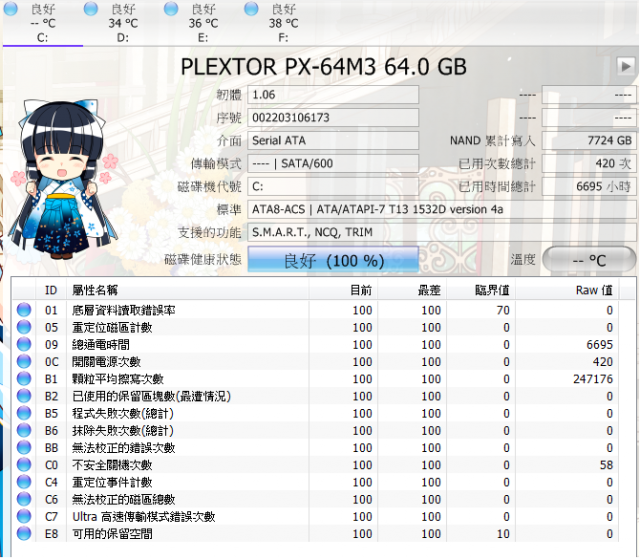Click the status icon of attribute 05
The image size is (640, 560).
(24, 327)
